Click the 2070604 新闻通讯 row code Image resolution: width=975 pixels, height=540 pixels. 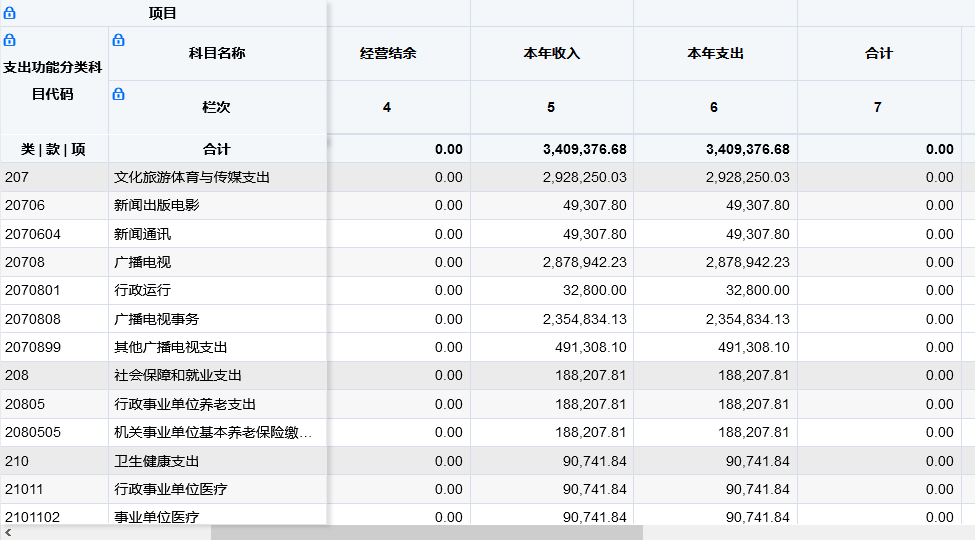[x=33, y=235]
